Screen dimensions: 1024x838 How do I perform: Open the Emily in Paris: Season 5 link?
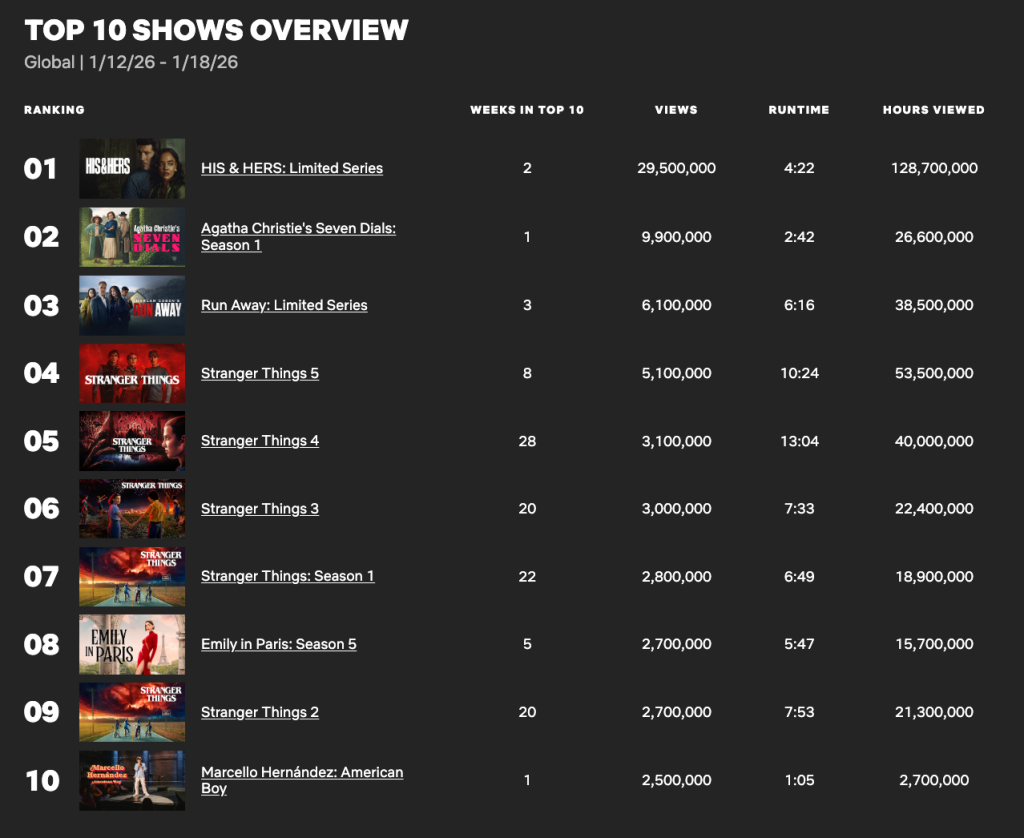pyautogui.click(x=279, y=644)
